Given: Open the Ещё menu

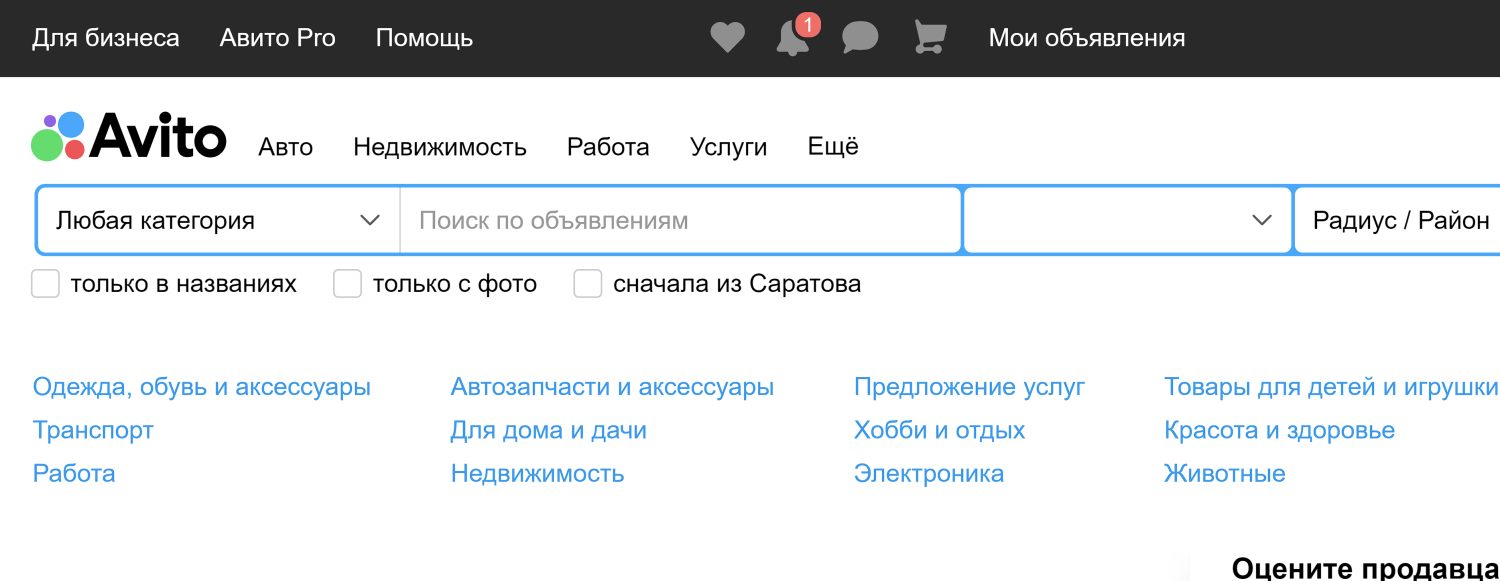Looking at the screenshot, I should [x=832, y=146].
